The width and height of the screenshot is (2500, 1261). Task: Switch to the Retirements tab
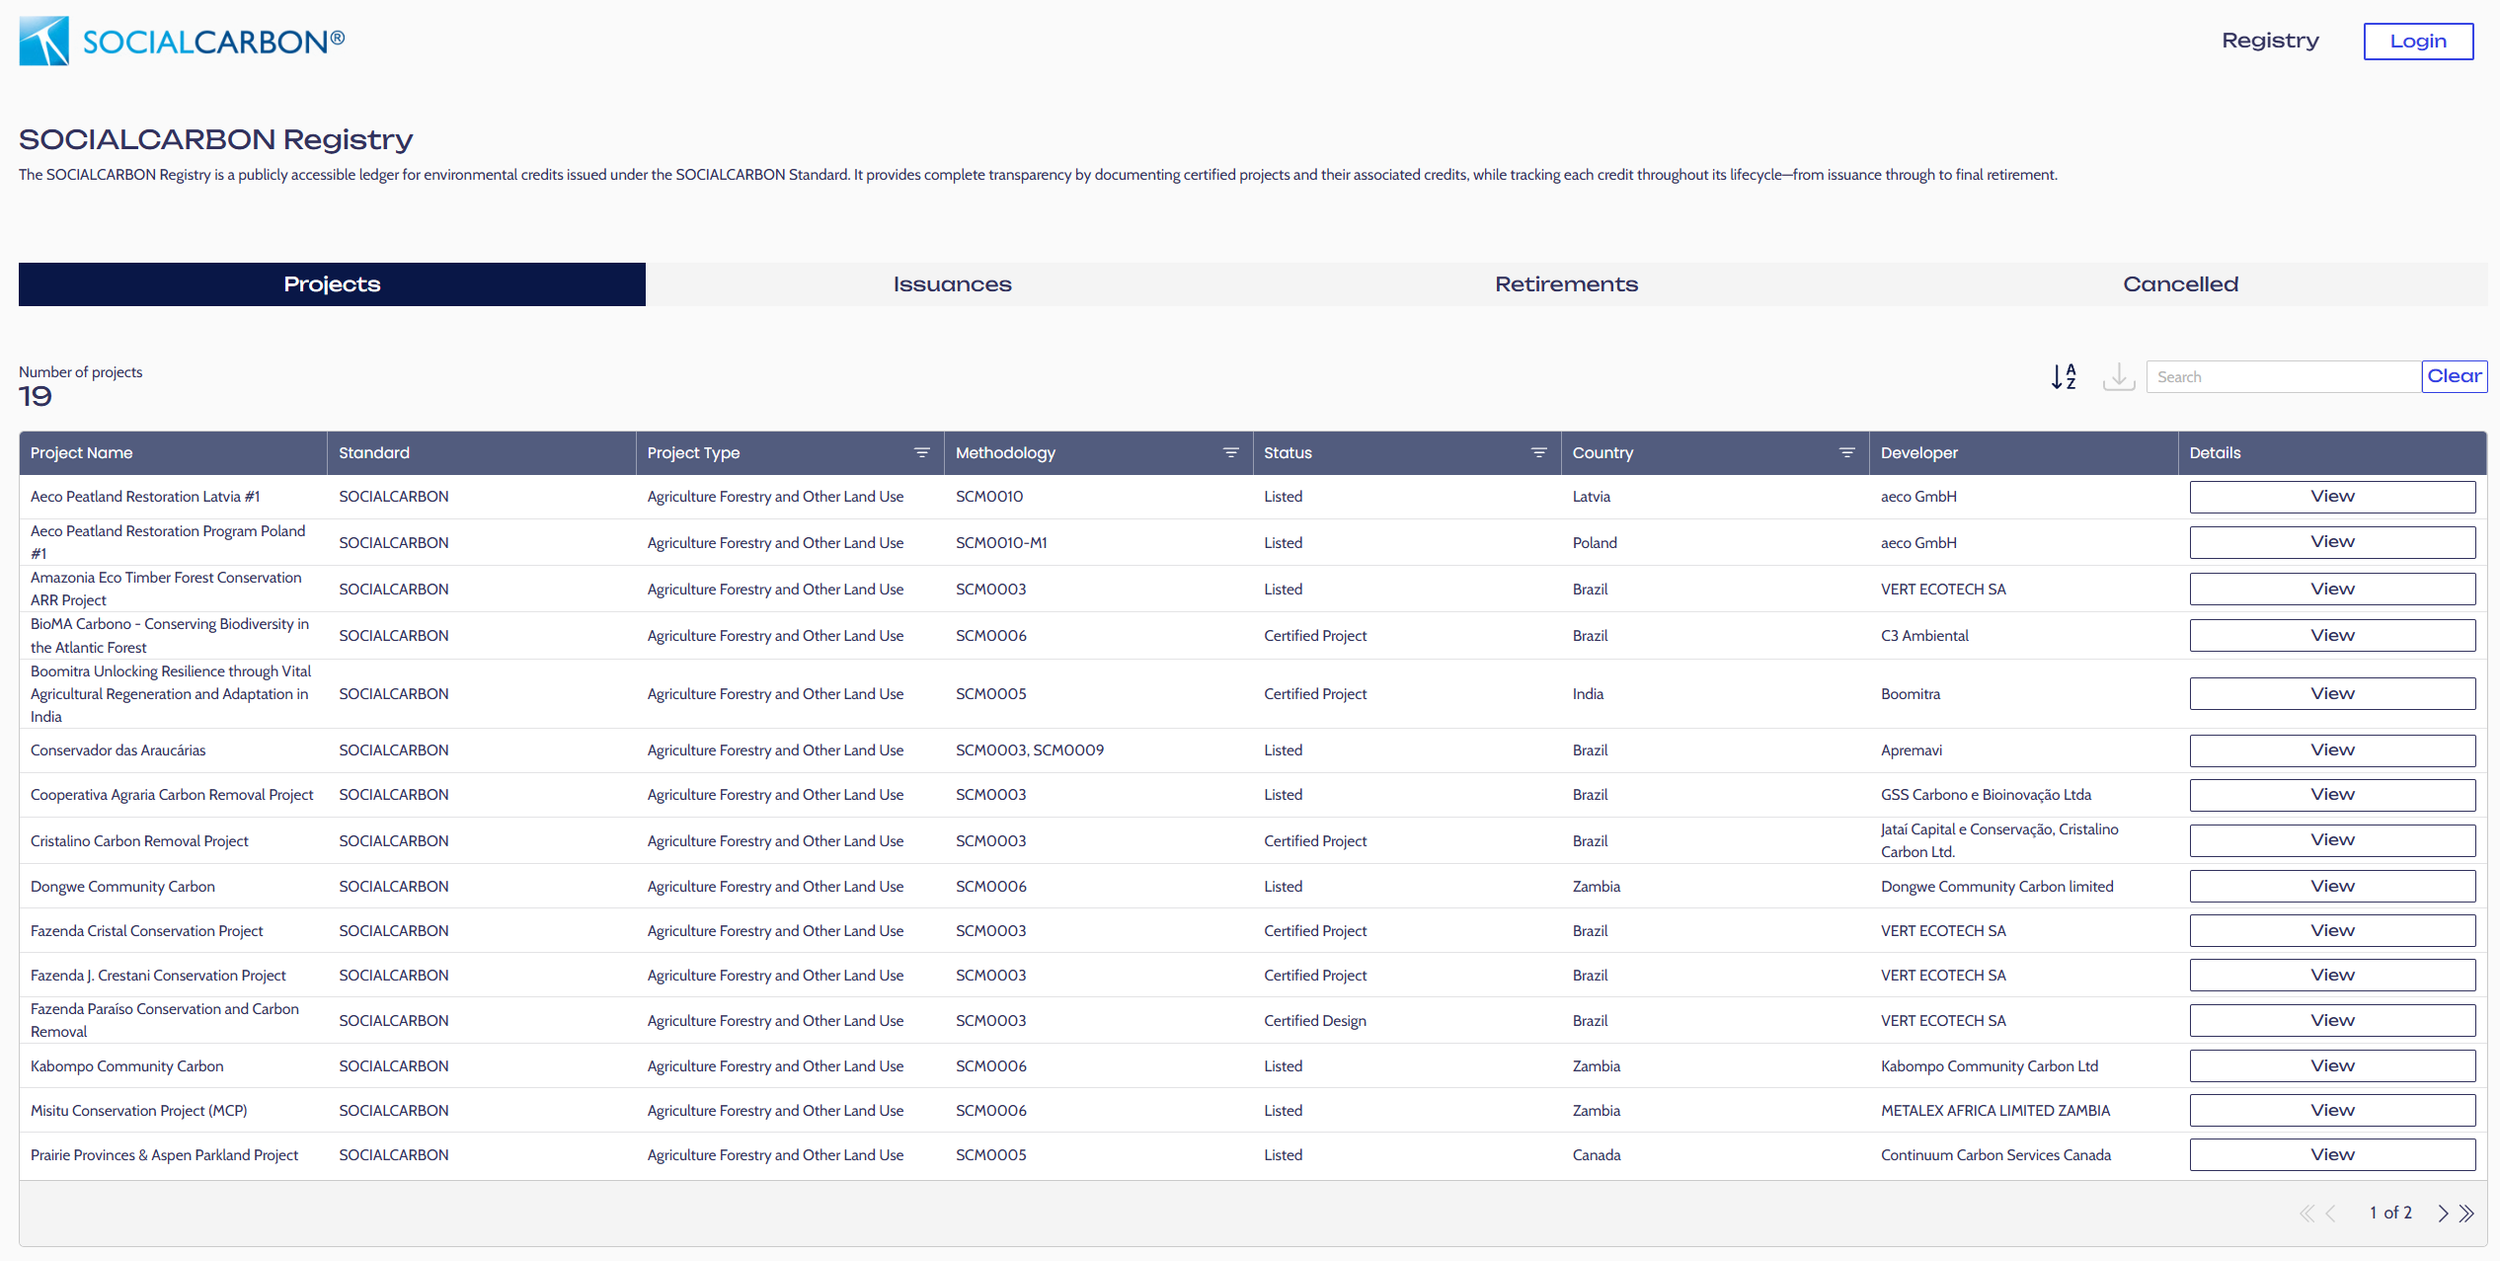pos(1566,284)
